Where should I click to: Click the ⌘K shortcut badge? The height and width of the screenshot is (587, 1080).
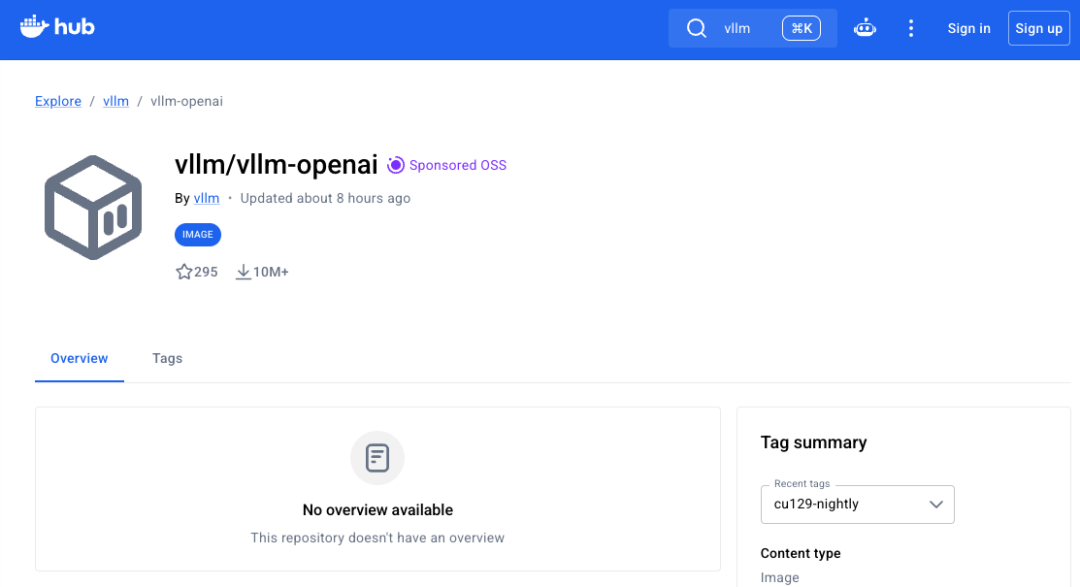pos(801,28)
